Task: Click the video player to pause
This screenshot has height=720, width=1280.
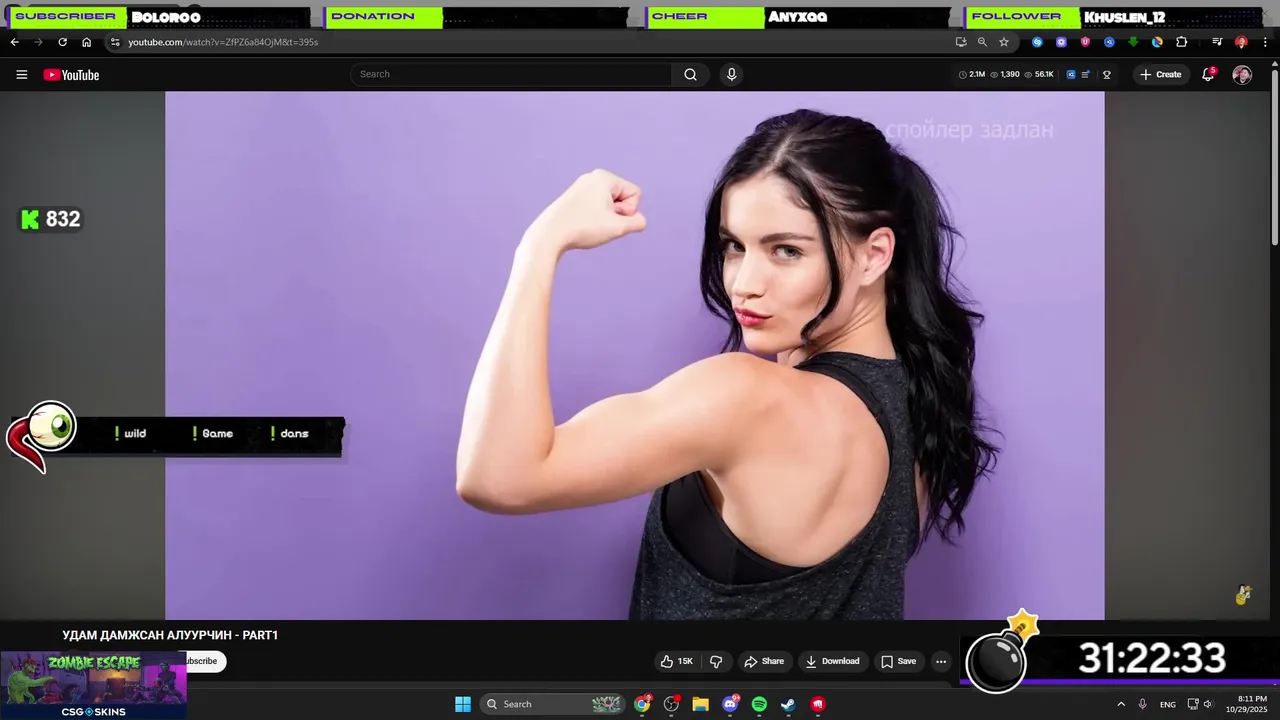Action: coord(635,355)
